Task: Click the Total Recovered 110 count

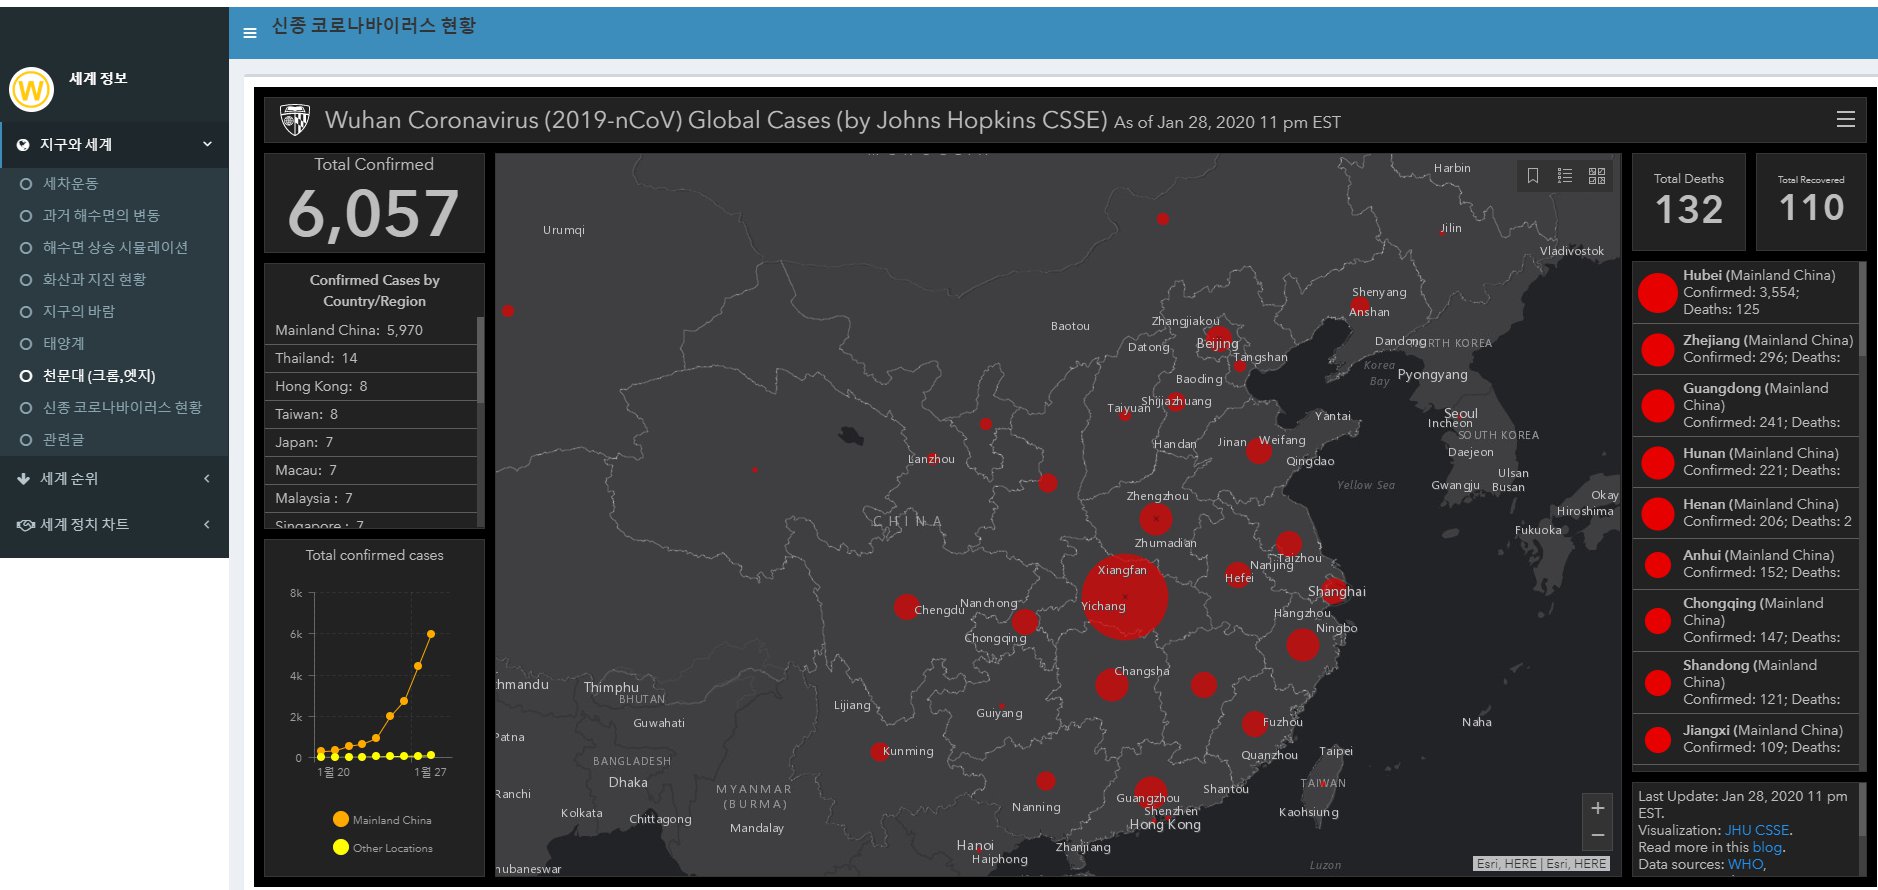Action: [x=1811, y=207]
